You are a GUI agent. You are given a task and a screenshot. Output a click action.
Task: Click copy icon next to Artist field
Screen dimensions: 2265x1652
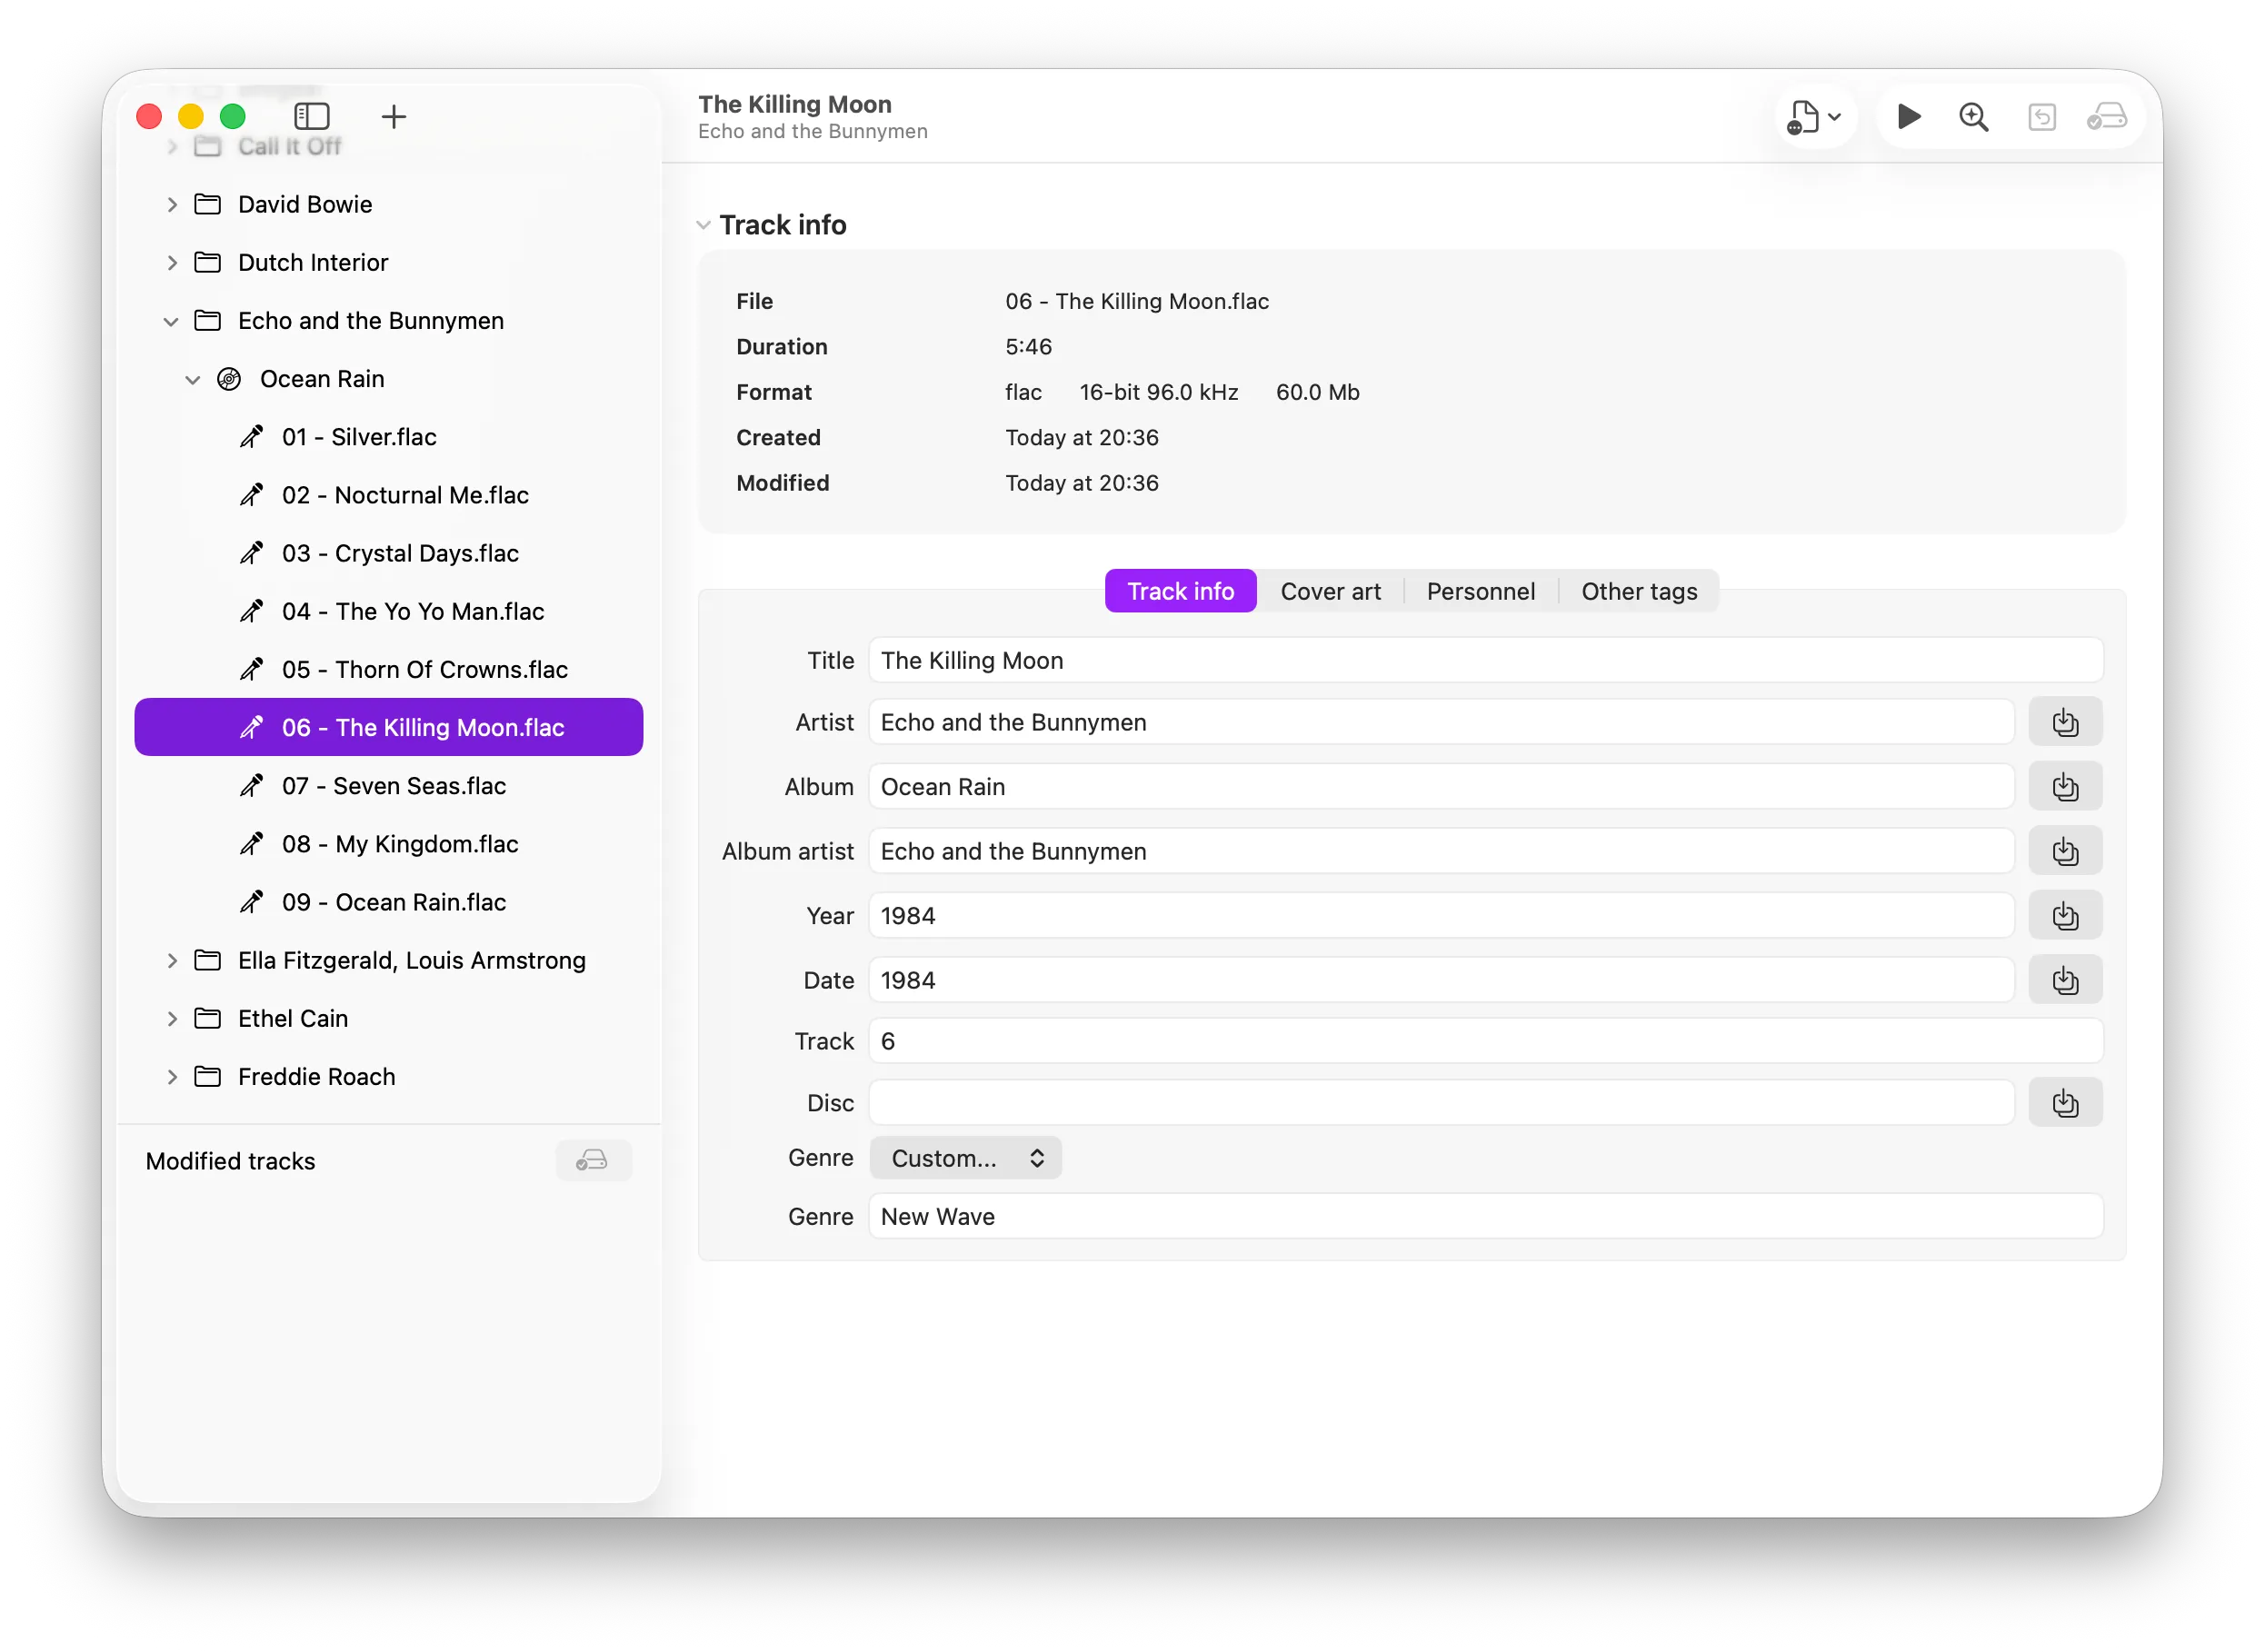(x=2064, y=722)
